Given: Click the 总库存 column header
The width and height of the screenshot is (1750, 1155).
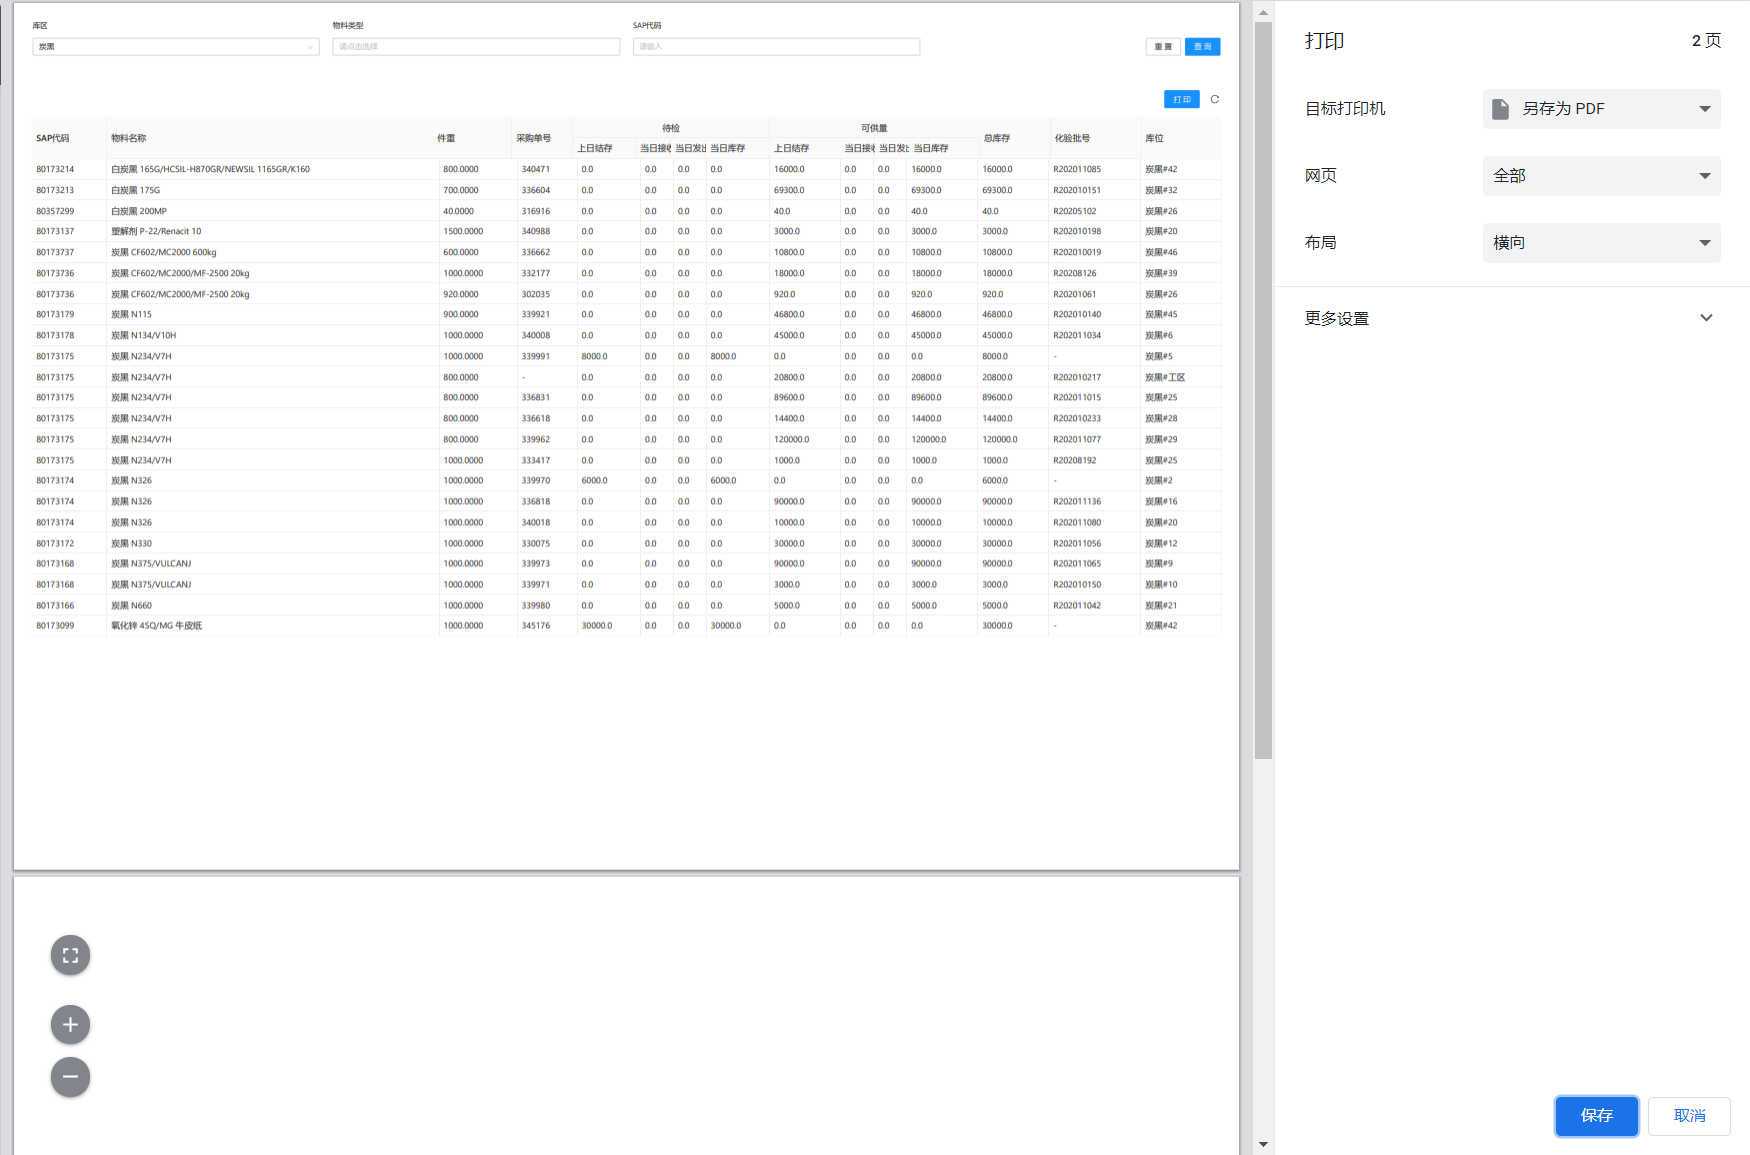Looking at the screenshot, I should (x=997, y=138).
